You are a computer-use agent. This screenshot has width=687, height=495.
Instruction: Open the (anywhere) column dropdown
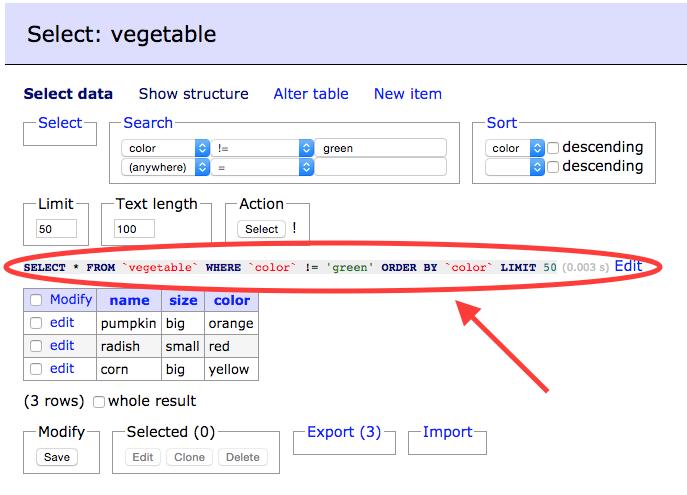(165, 167)
